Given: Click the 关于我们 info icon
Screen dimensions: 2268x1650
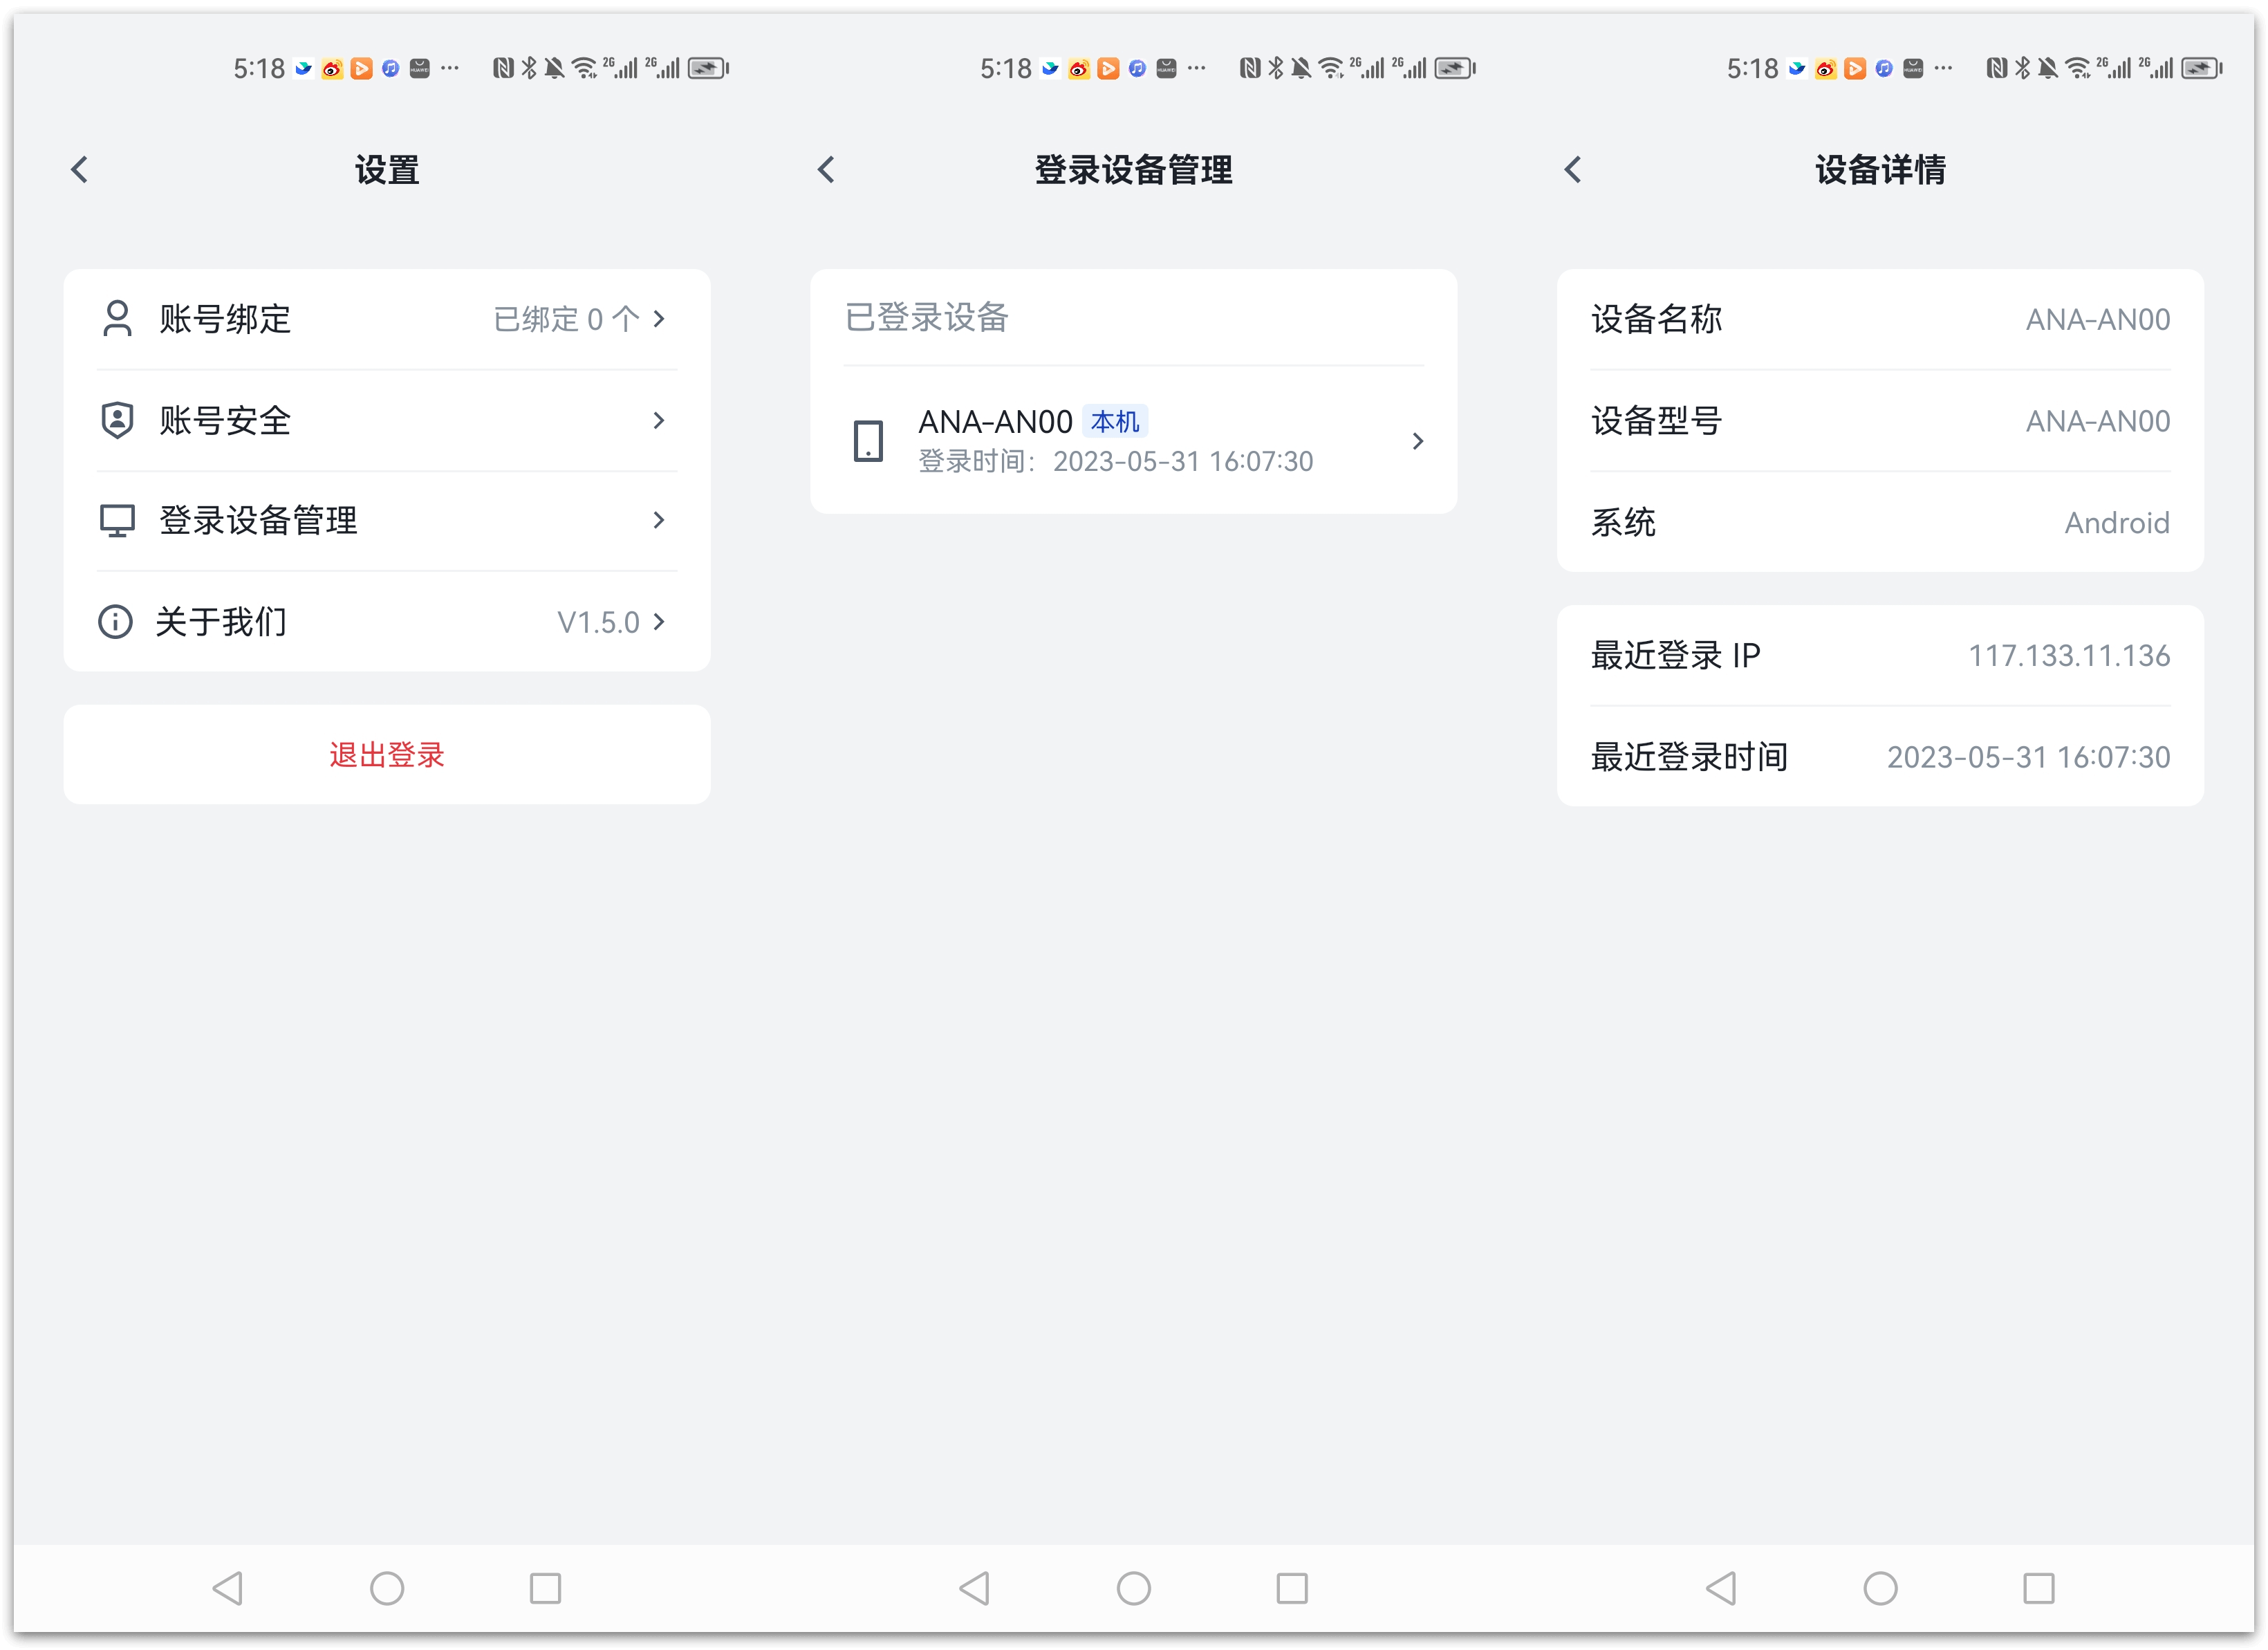Looking at the screenshot, I should [115, 622].
